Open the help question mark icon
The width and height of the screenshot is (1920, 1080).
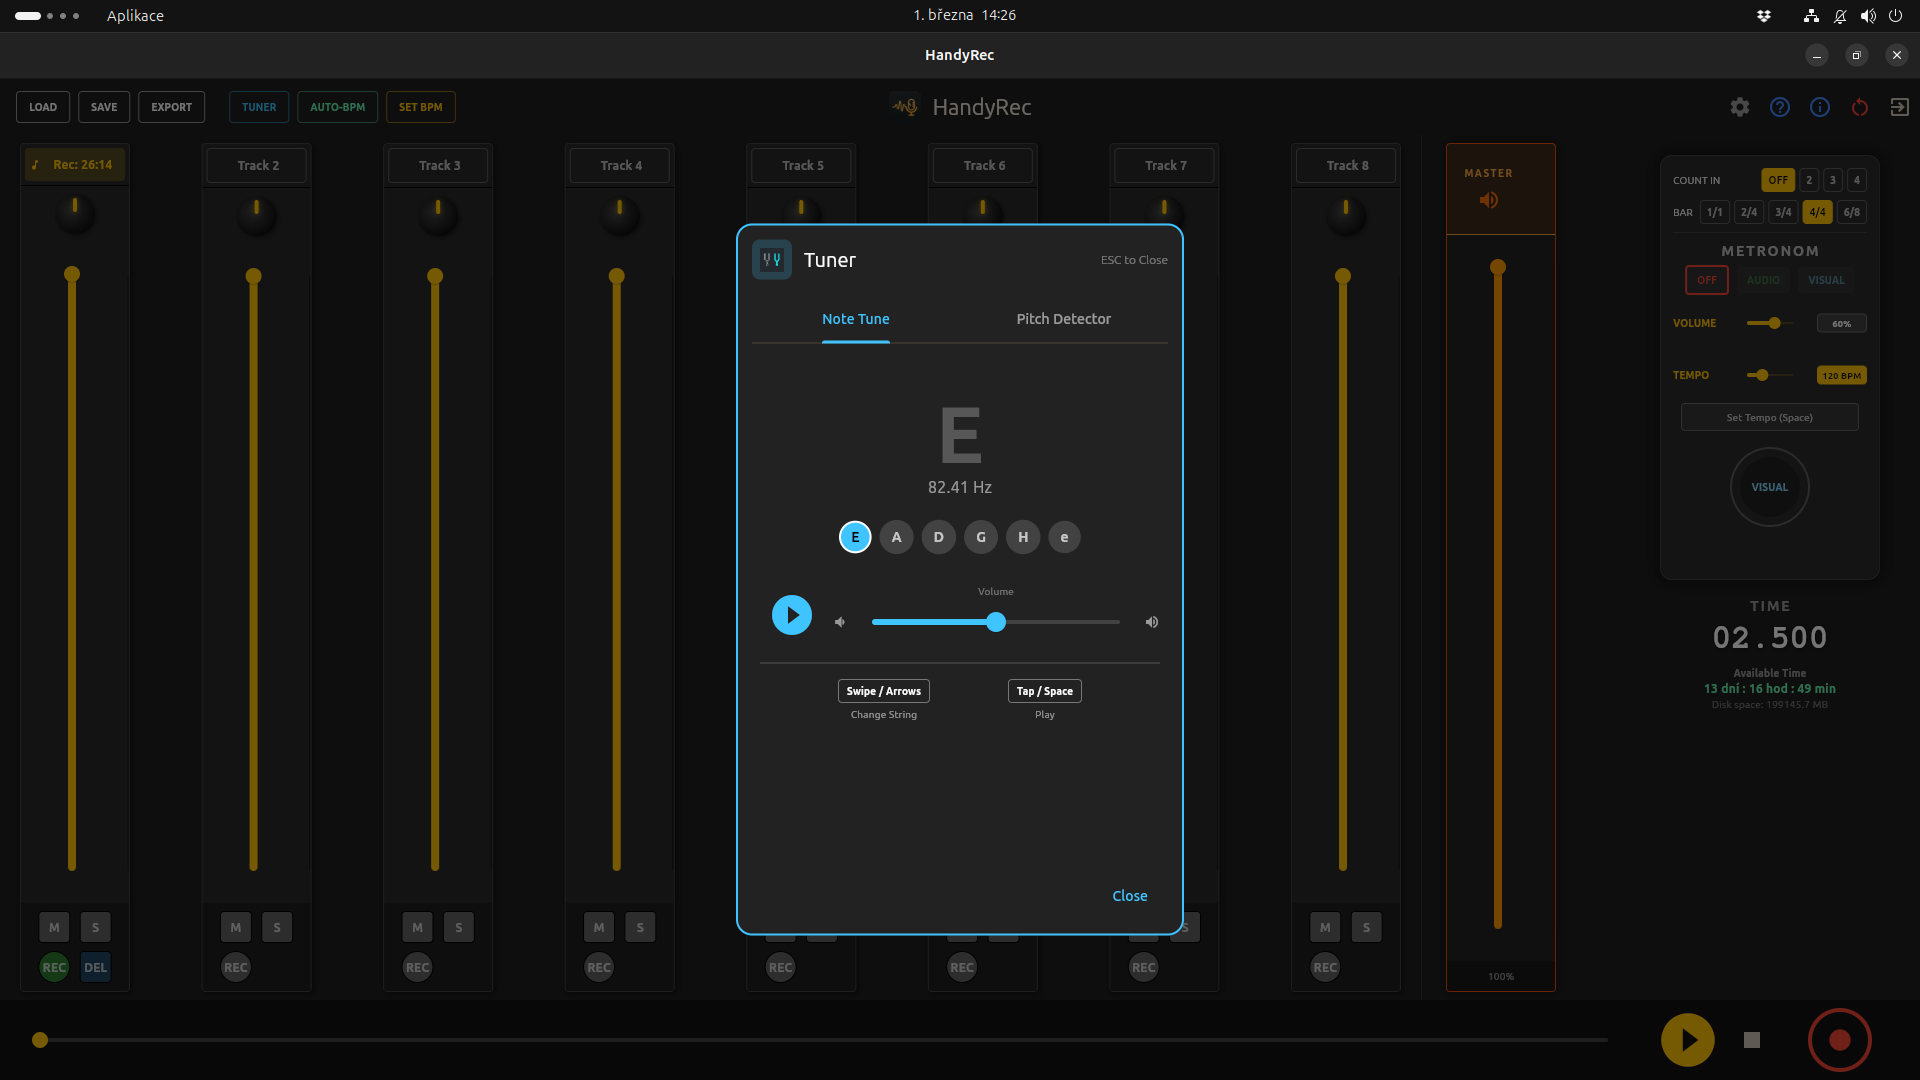1780,107
